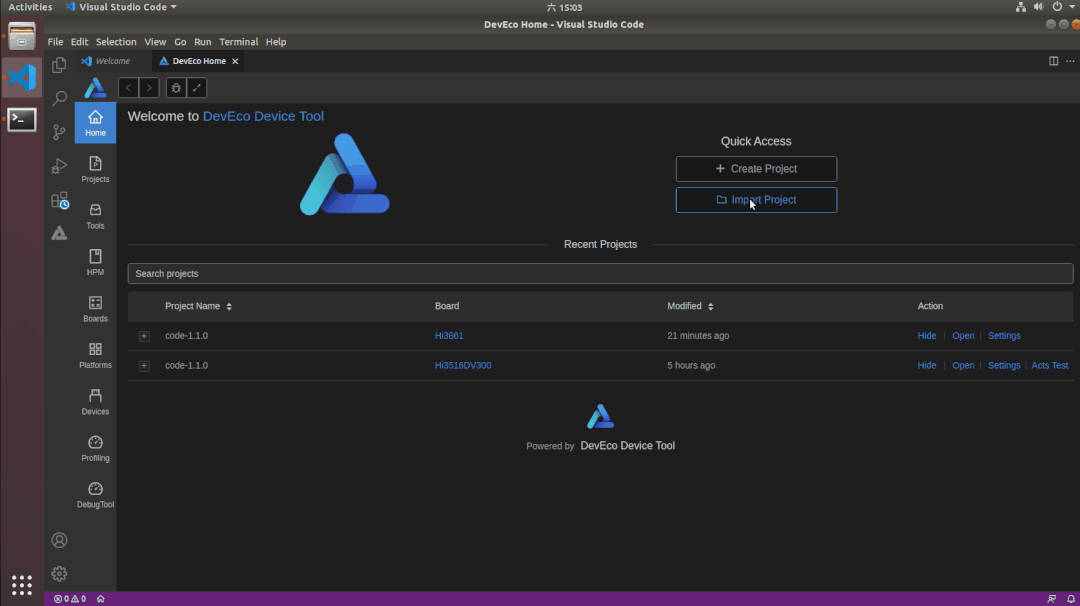Open the Profiling section
Viewport: 1080px width, 606px height.
95,448
